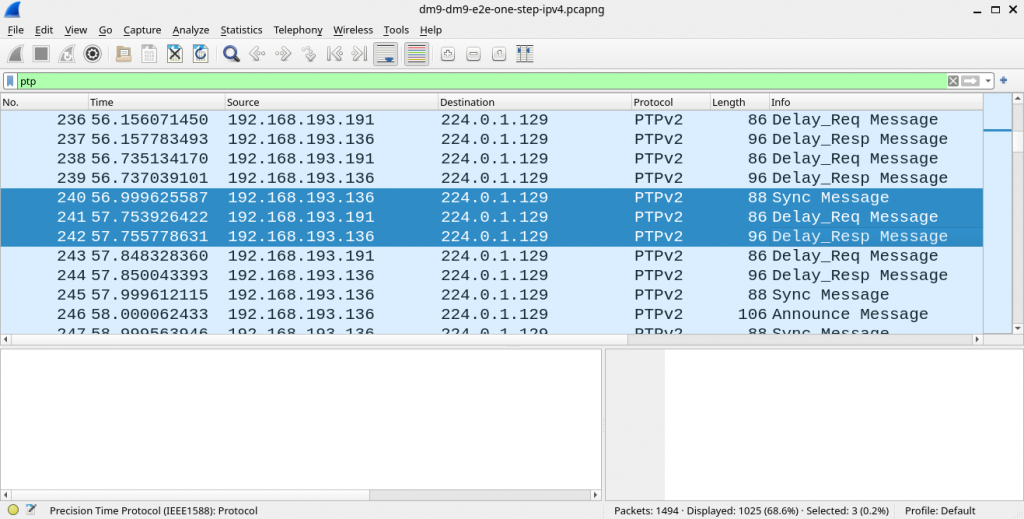Click the expert information yellow circle icon

pos(13,510)
